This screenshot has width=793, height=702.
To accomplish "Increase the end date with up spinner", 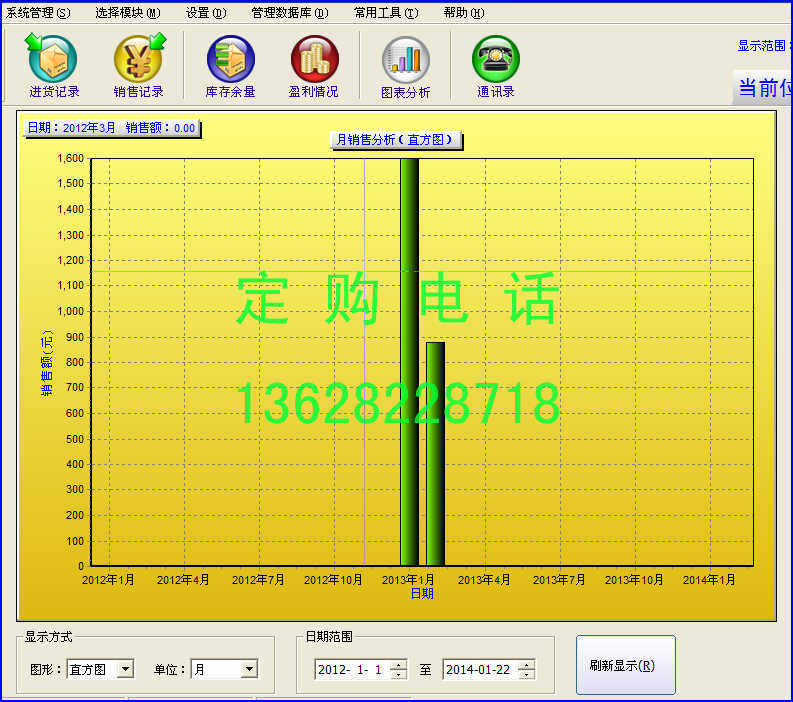I will click(526, 665).
